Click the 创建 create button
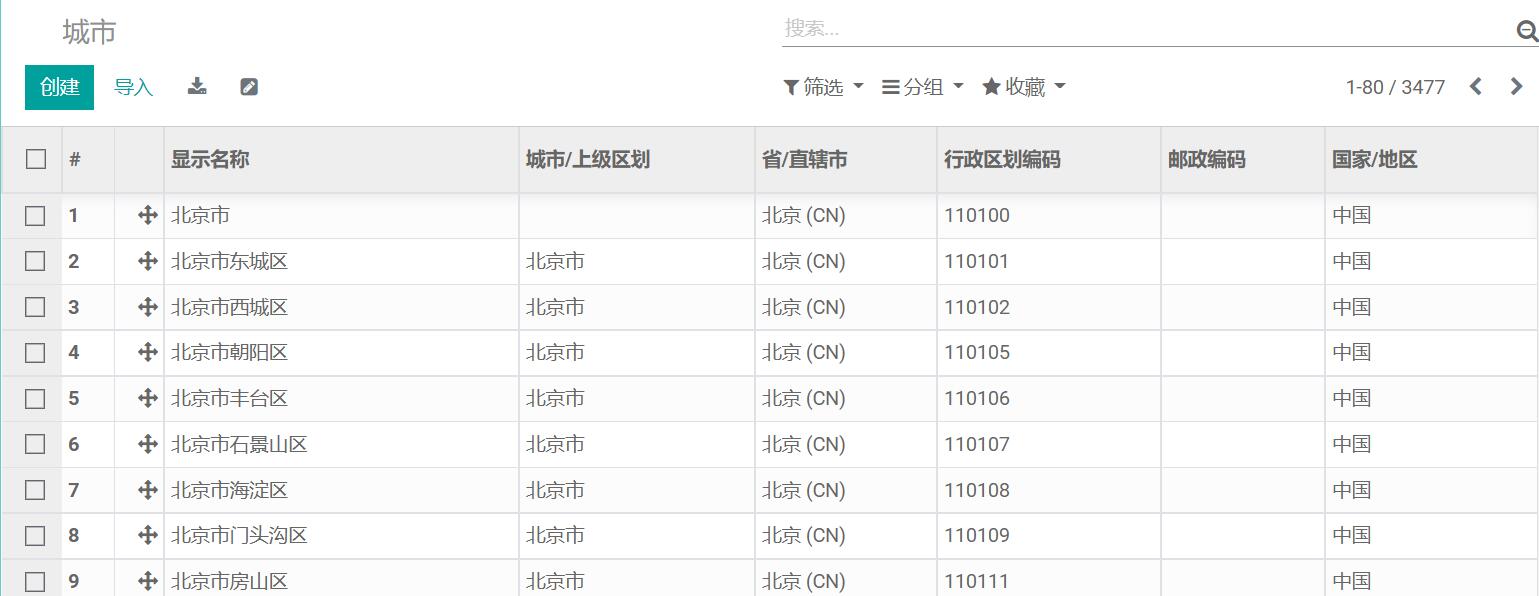1539x596 pixels. click(x=59, y=87)
